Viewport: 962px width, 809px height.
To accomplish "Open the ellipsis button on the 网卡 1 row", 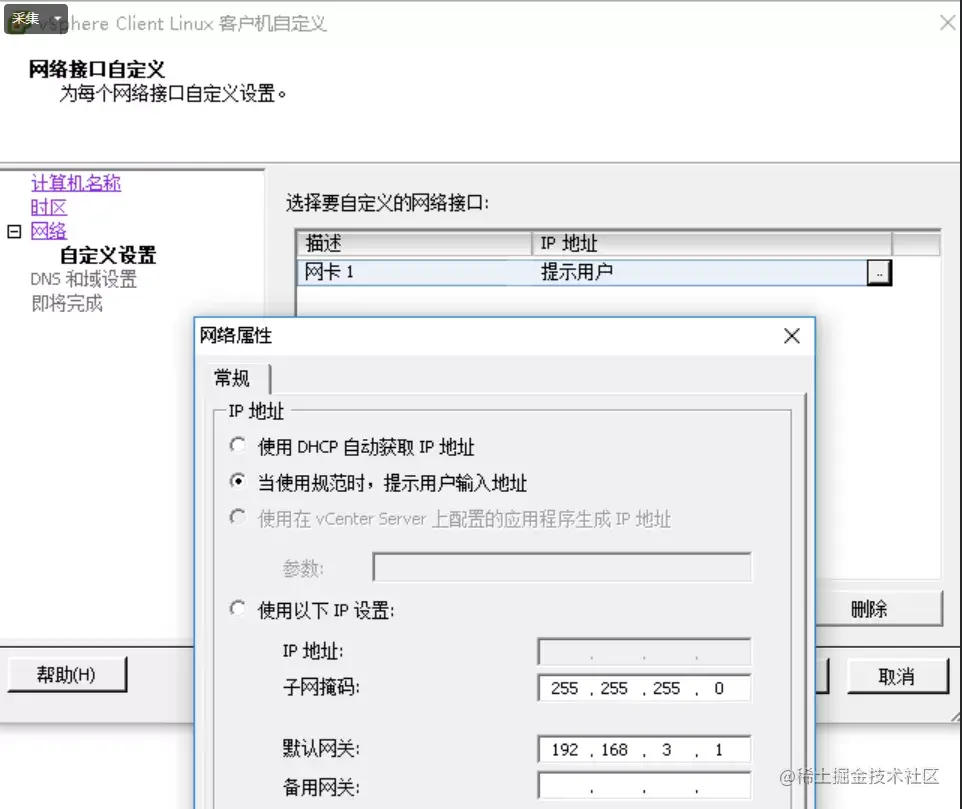I will click(879, 271).
